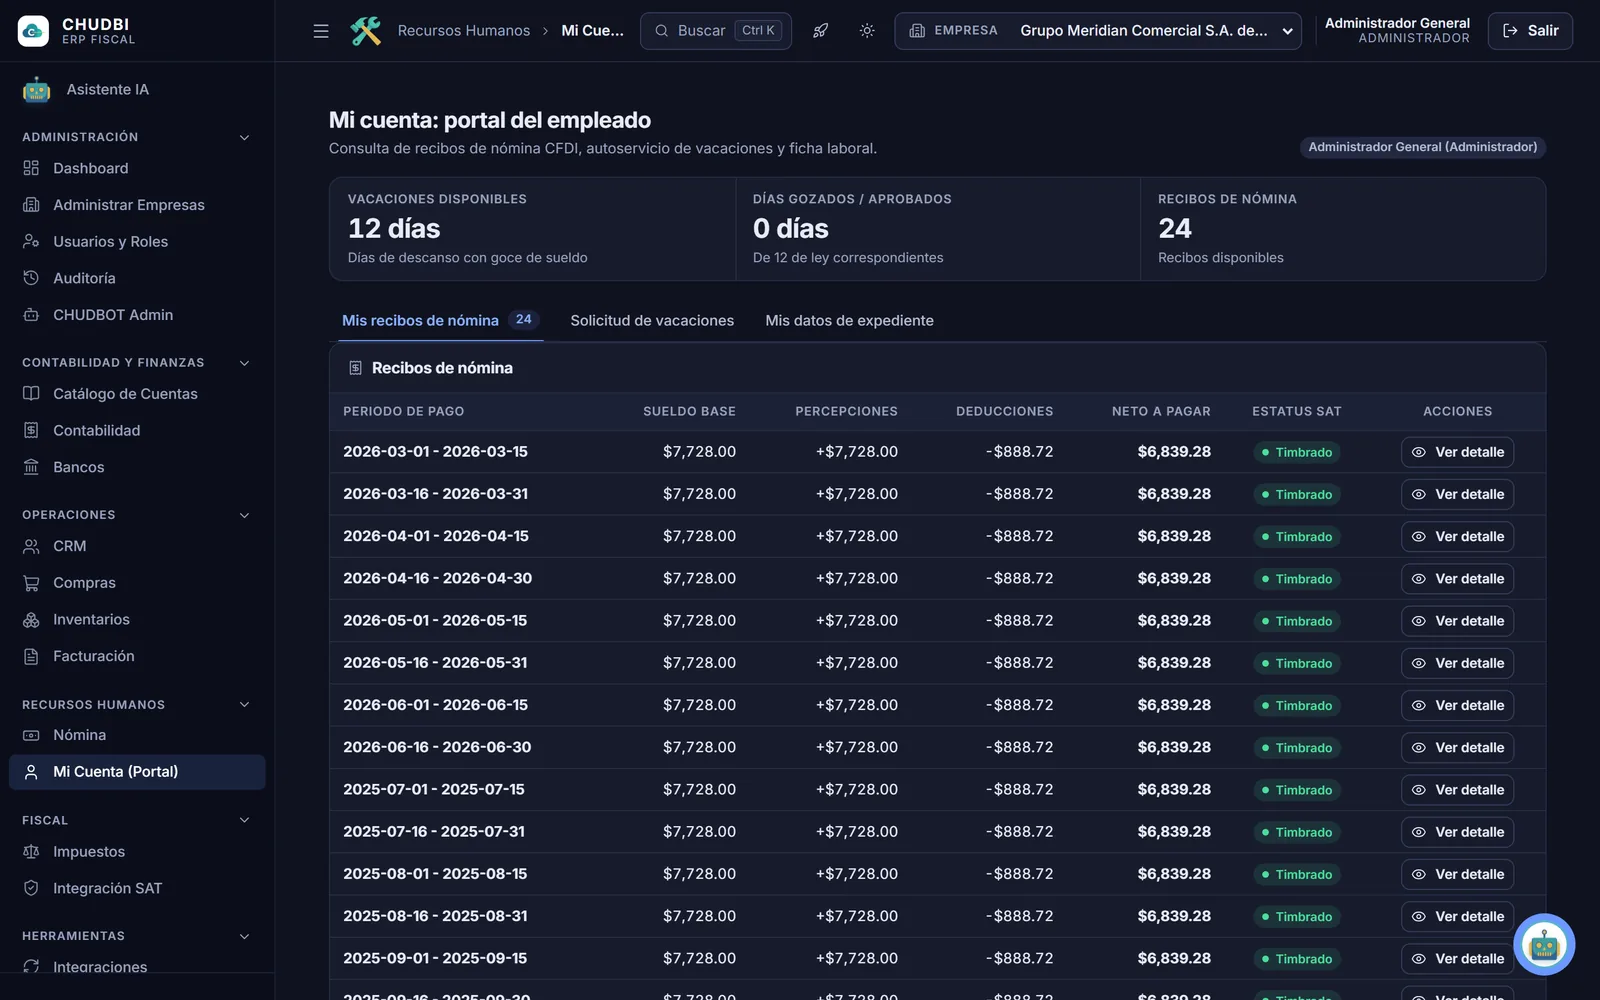Screen dimensions: 1600x1000
Task: Open the Empresa company selector dropdown
Action: pyautogui.click(x=1098, y=31)
